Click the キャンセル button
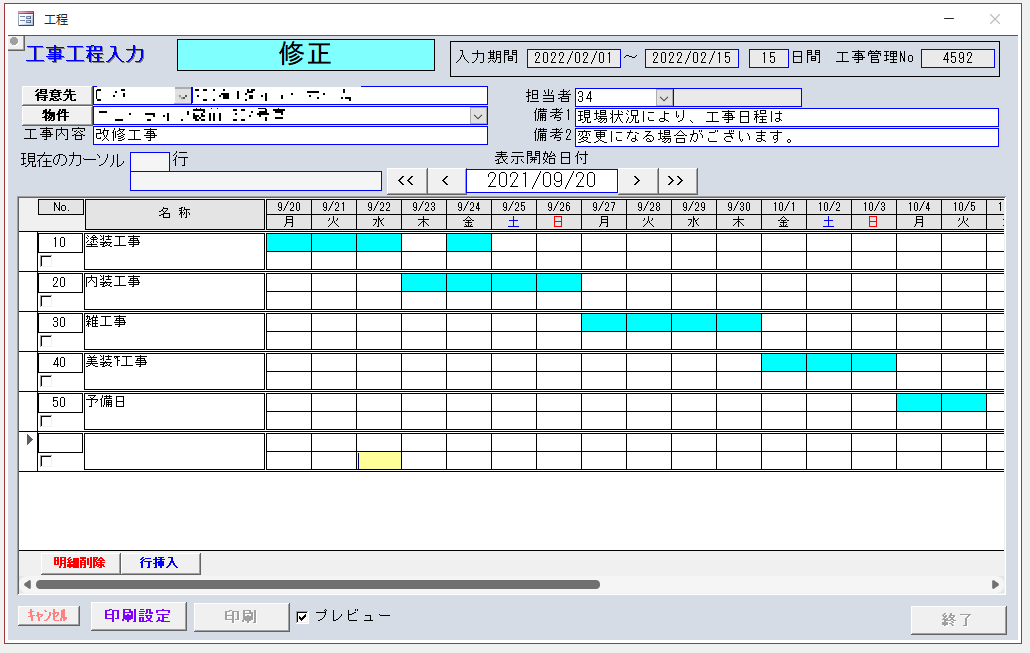1030x653 pixels. click(x=48, y=616)
